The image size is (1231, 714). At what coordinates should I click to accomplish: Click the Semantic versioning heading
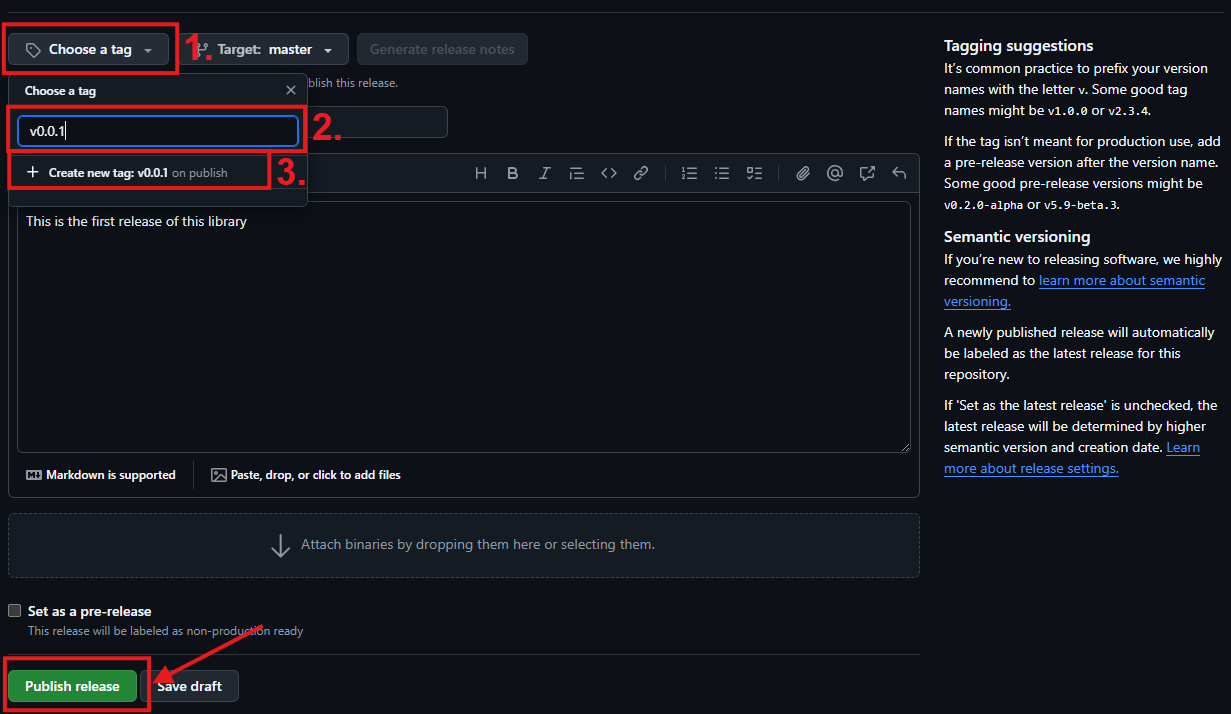point(1017,236)
